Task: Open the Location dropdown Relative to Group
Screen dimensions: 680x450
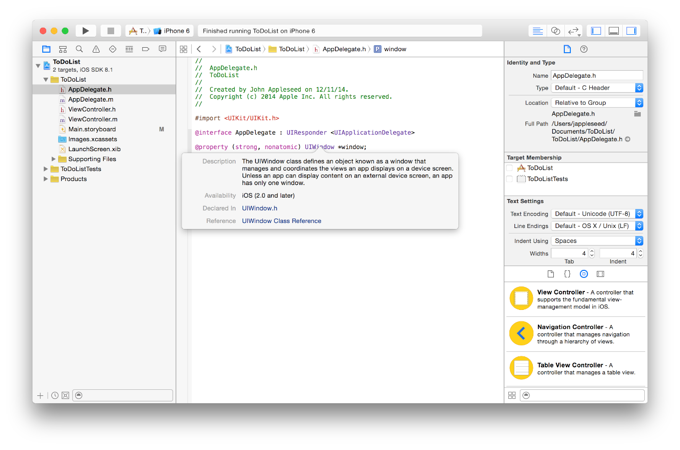Action: pyautogui.click(x=597, y=103)
